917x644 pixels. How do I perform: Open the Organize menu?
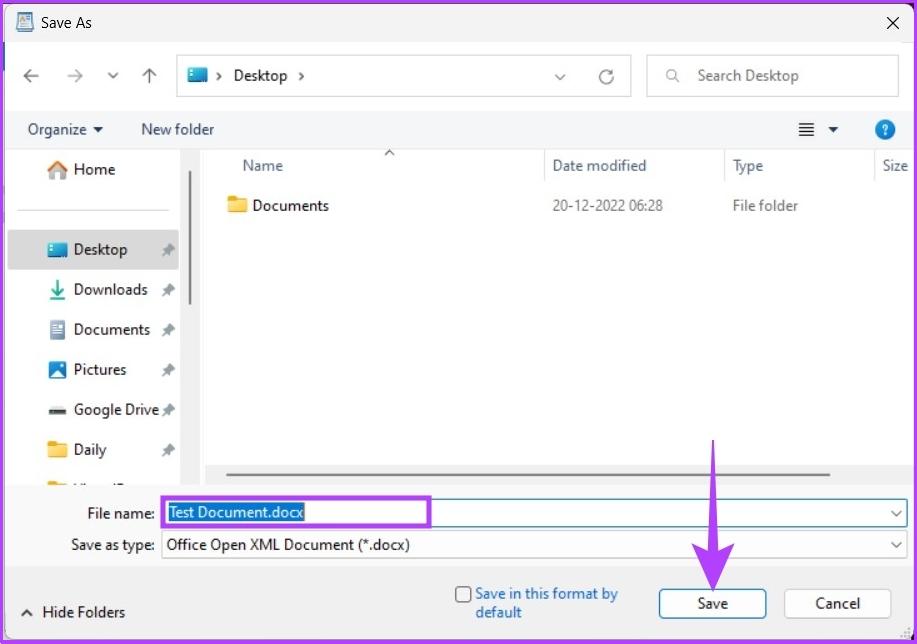(x=65, y=129)
